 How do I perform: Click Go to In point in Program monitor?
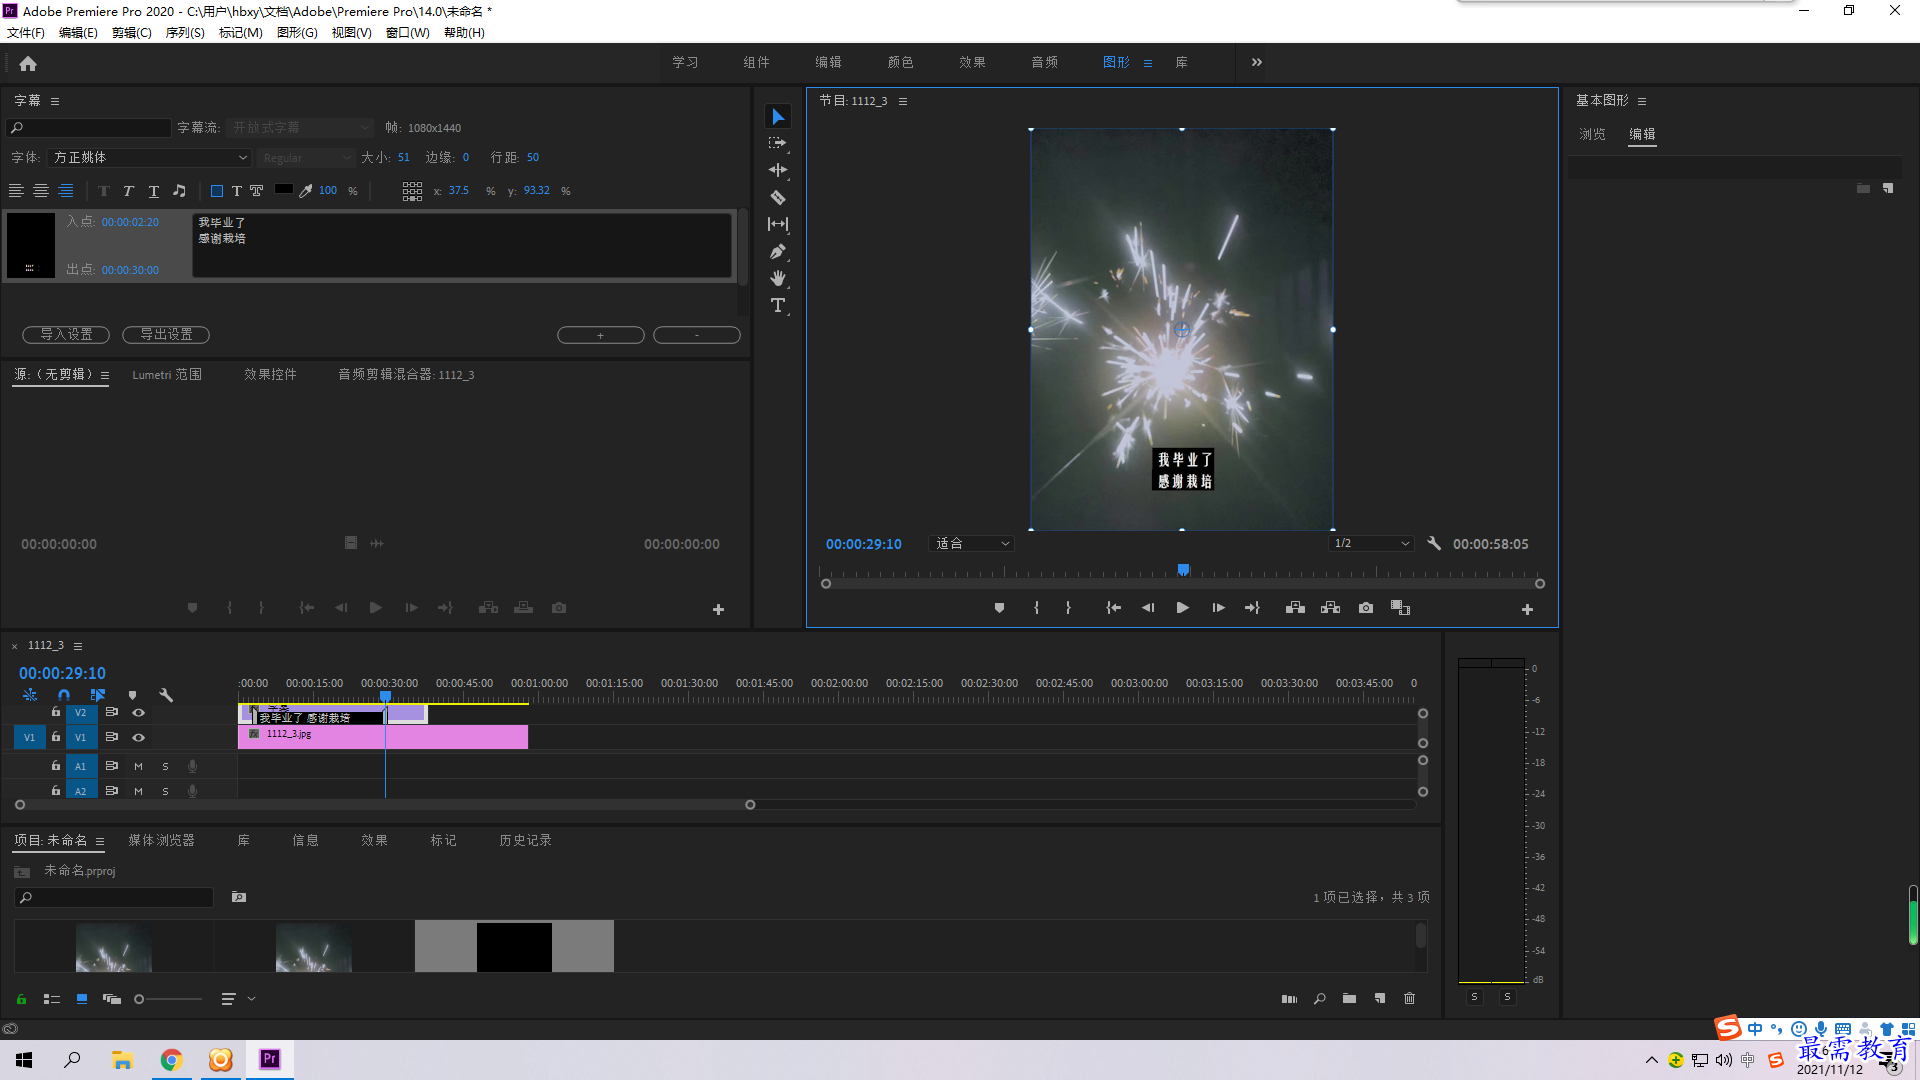click(1113, 608)
